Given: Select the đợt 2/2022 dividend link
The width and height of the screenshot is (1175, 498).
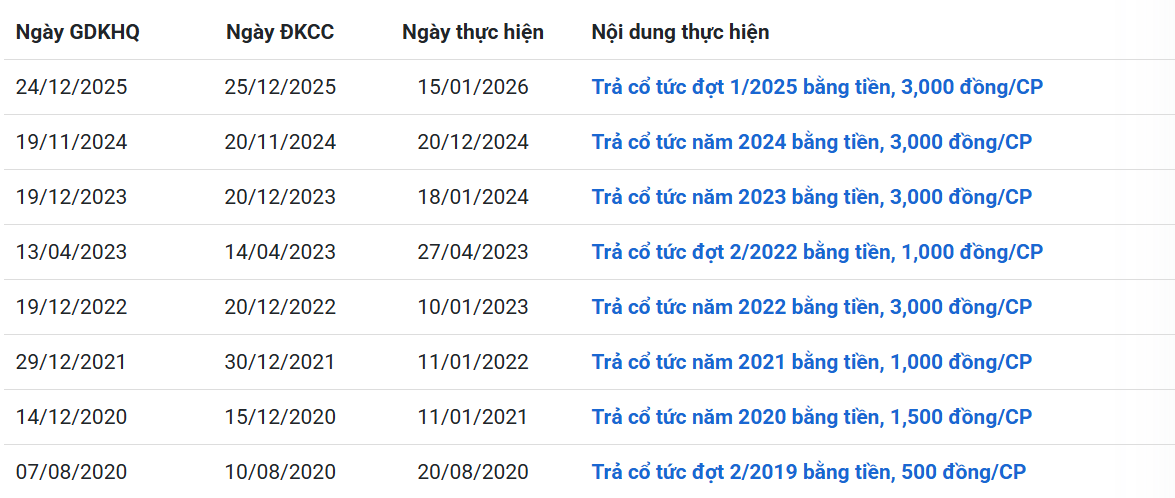Looking at the screenshot, I should (817, 252).
